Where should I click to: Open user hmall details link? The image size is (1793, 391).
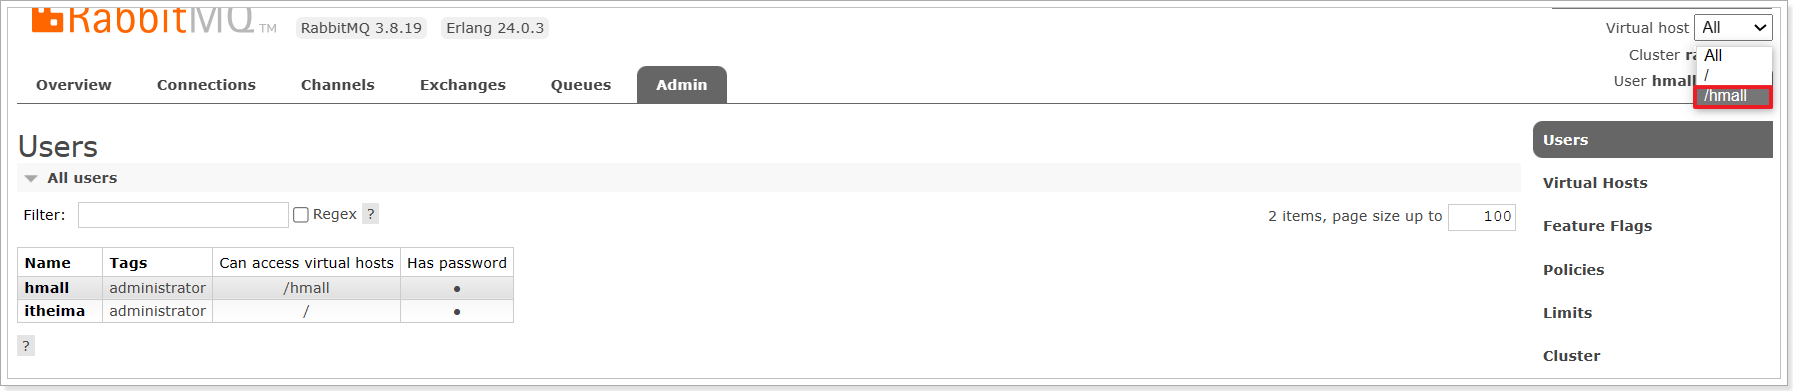(47, 288)
